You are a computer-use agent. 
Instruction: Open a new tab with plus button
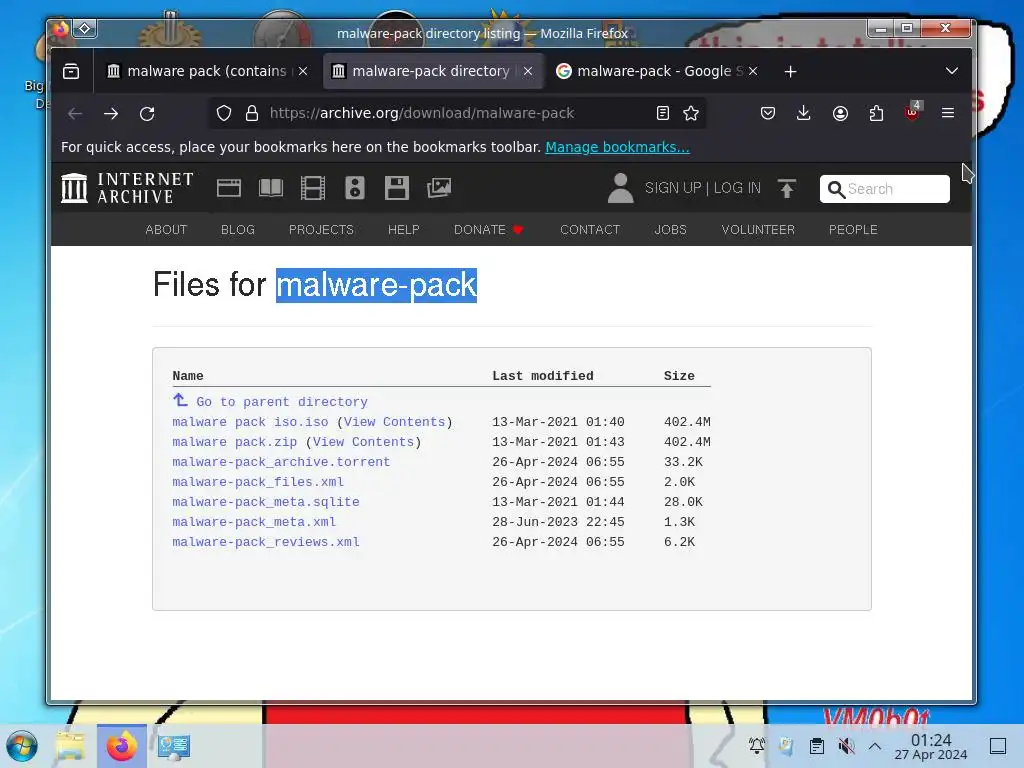point(790,71)
